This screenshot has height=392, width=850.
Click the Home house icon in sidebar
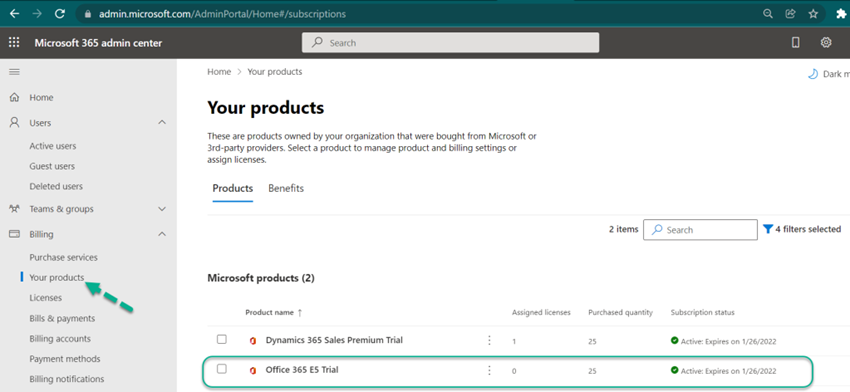click(x=15, y=98)
